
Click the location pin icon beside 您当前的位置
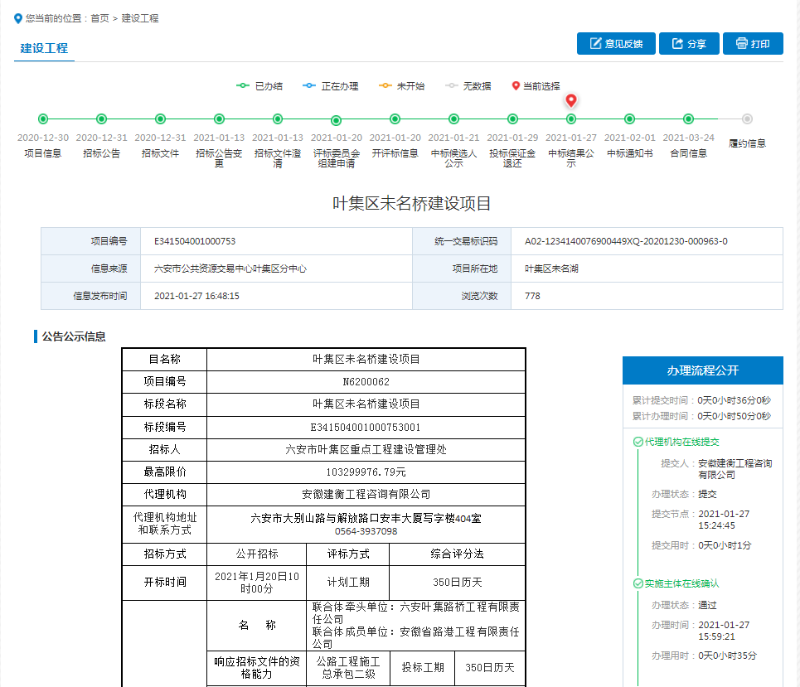pos(18,18)
